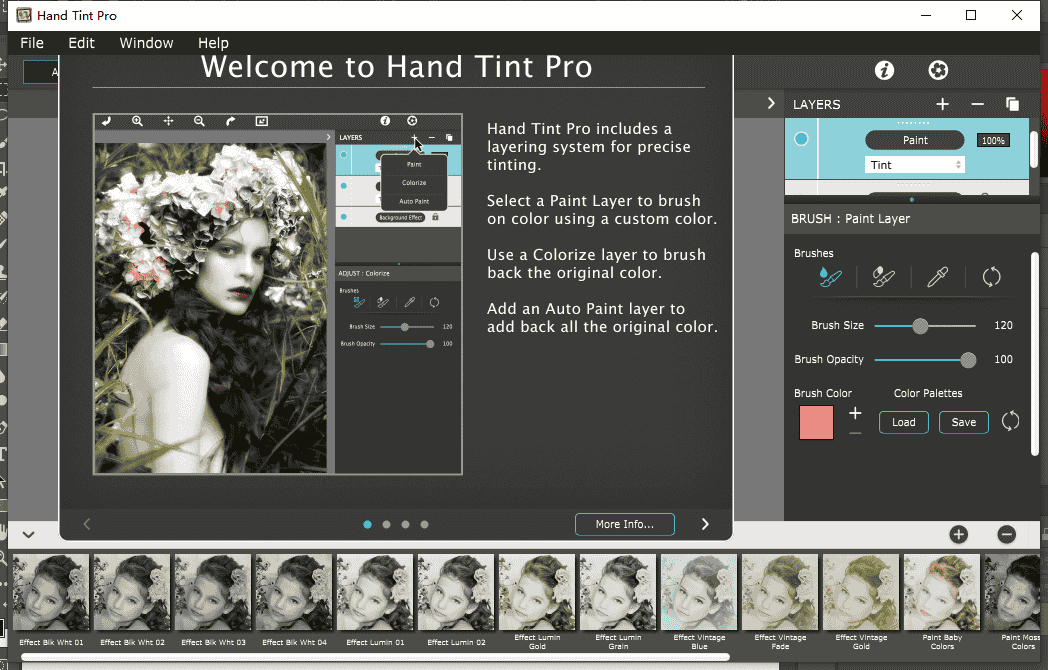
Task: Open the Window menu
Action: [146, 43]
